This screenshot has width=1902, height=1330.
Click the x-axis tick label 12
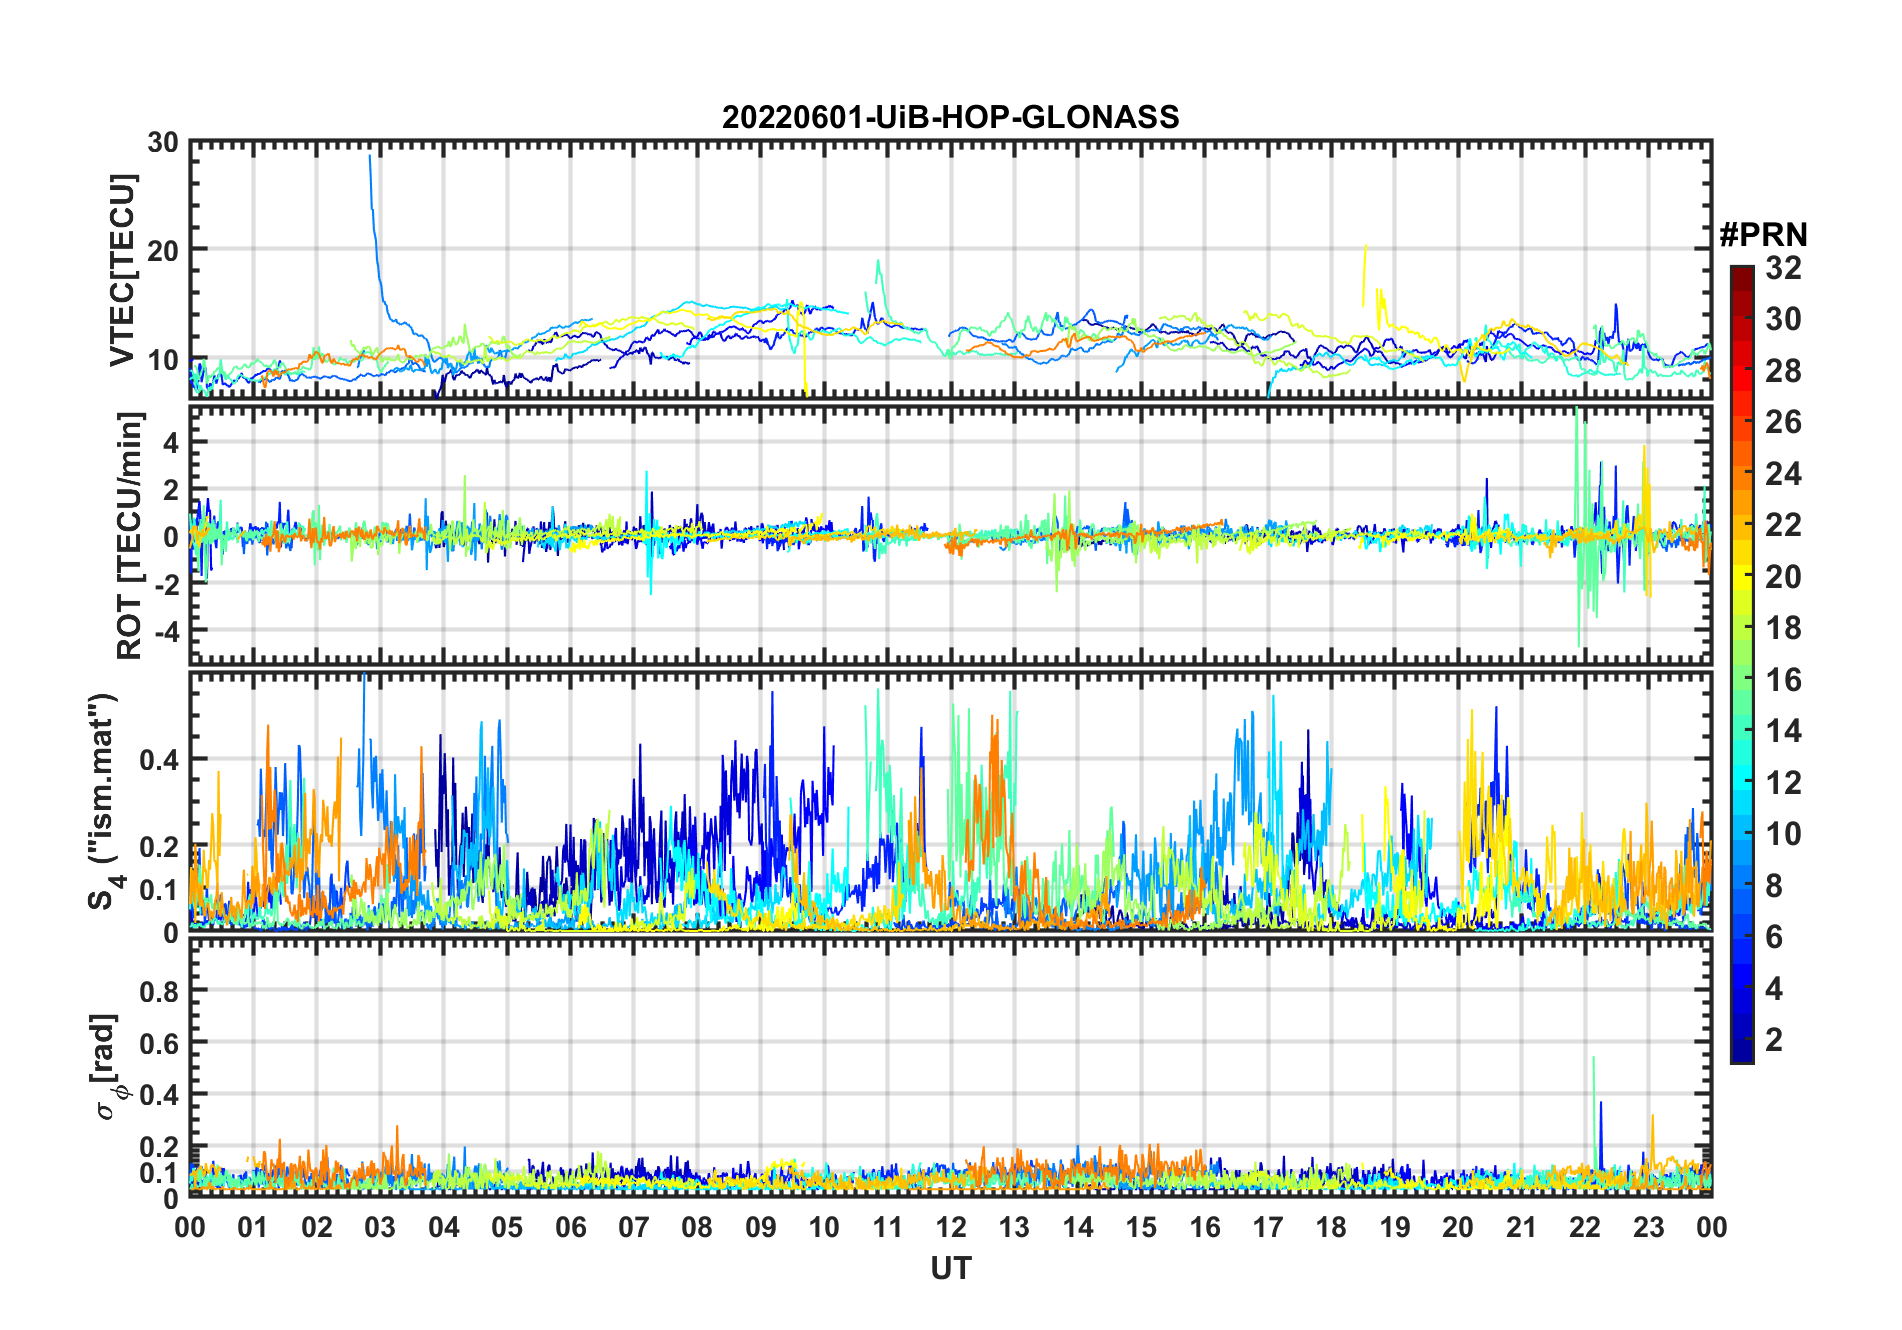(950, 1227)
